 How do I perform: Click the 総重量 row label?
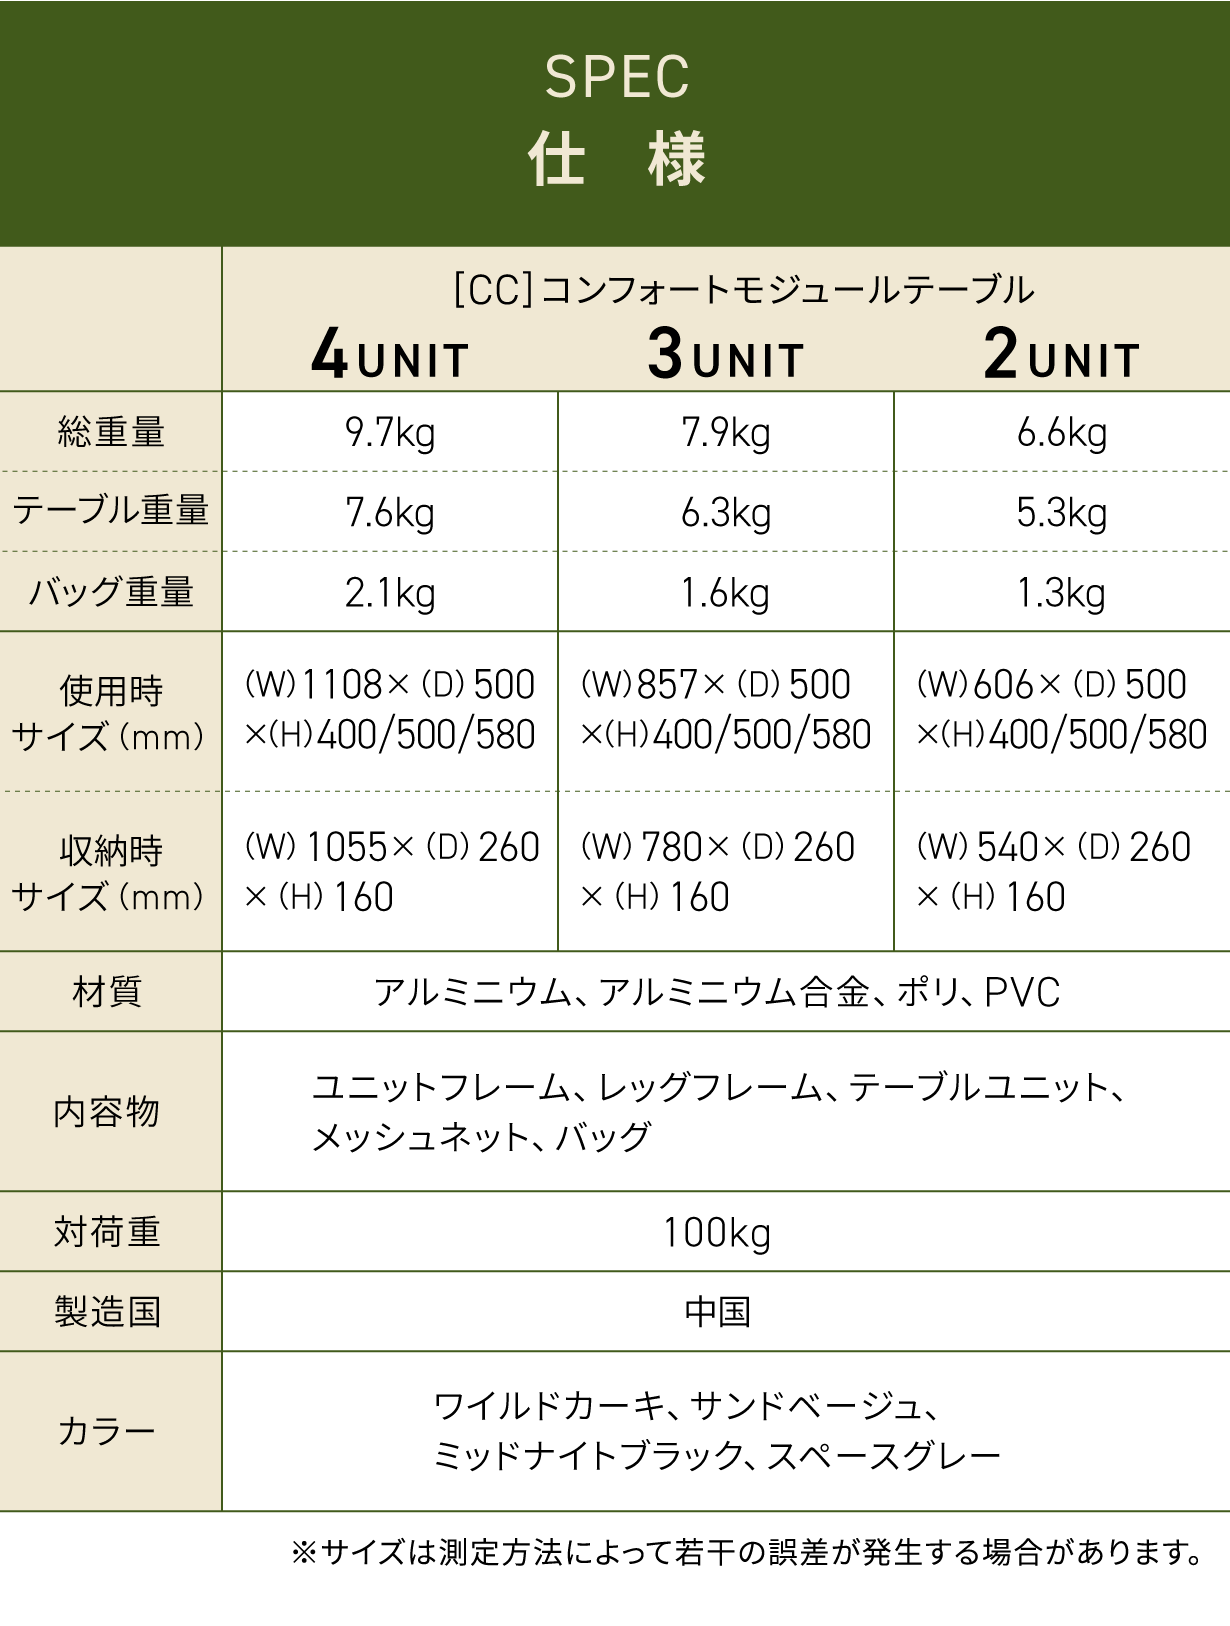tap(110, 432)
